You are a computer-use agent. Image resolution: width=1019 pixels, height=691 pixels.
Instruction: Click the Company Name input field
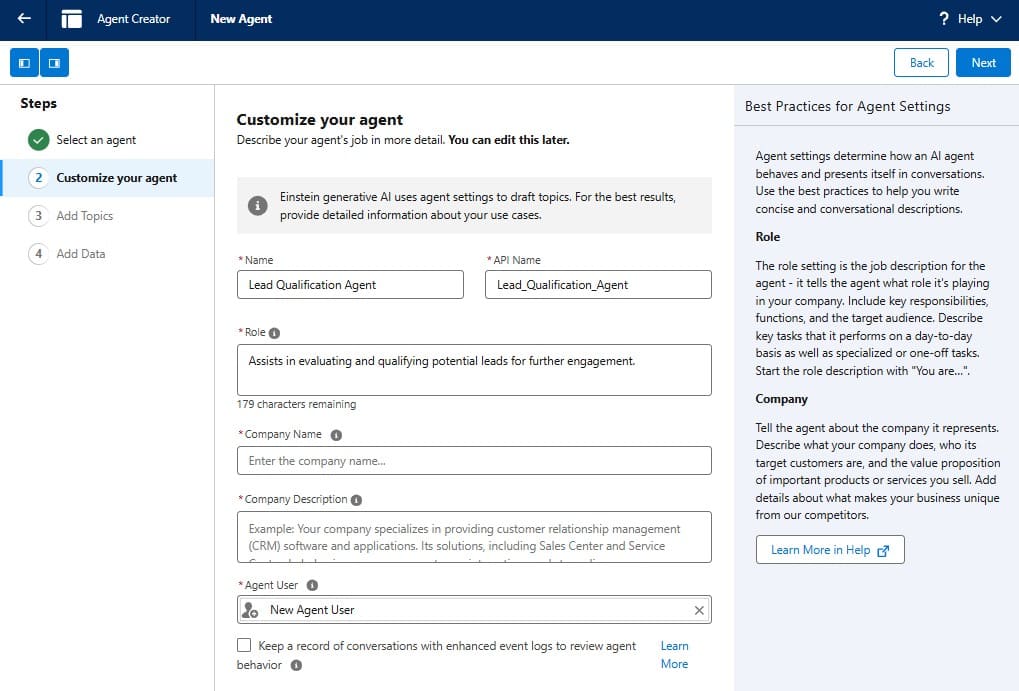474,461
